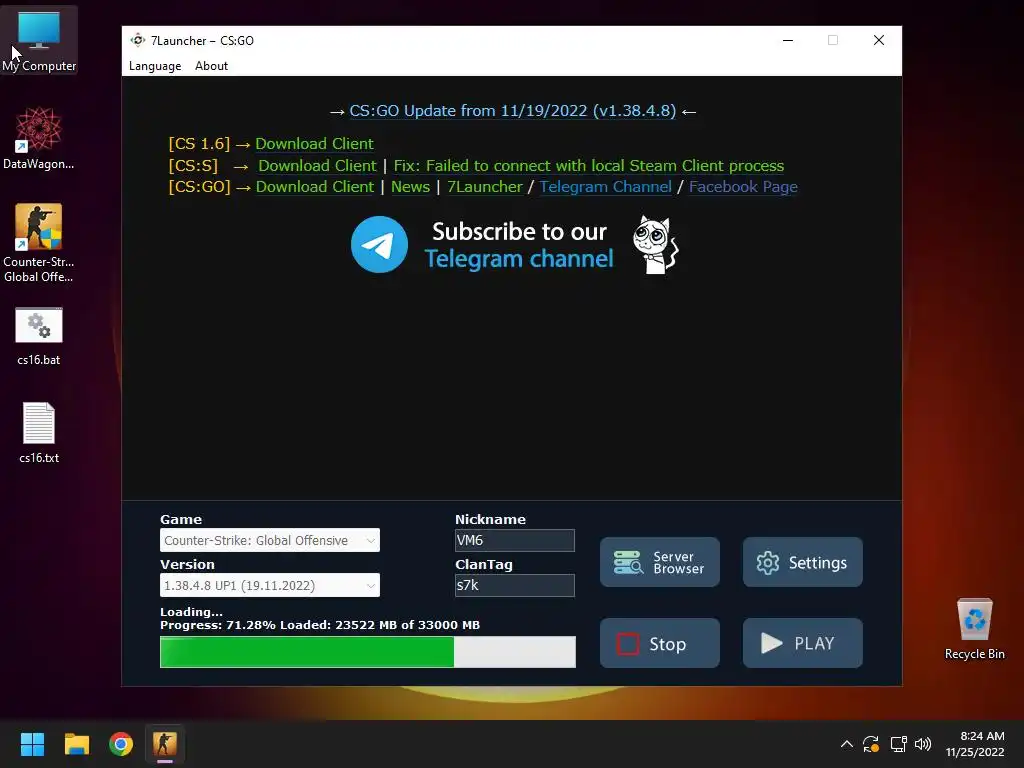Open the Telegram Channel link
This screenshot has height=768, width=1024.
[605, 187]
